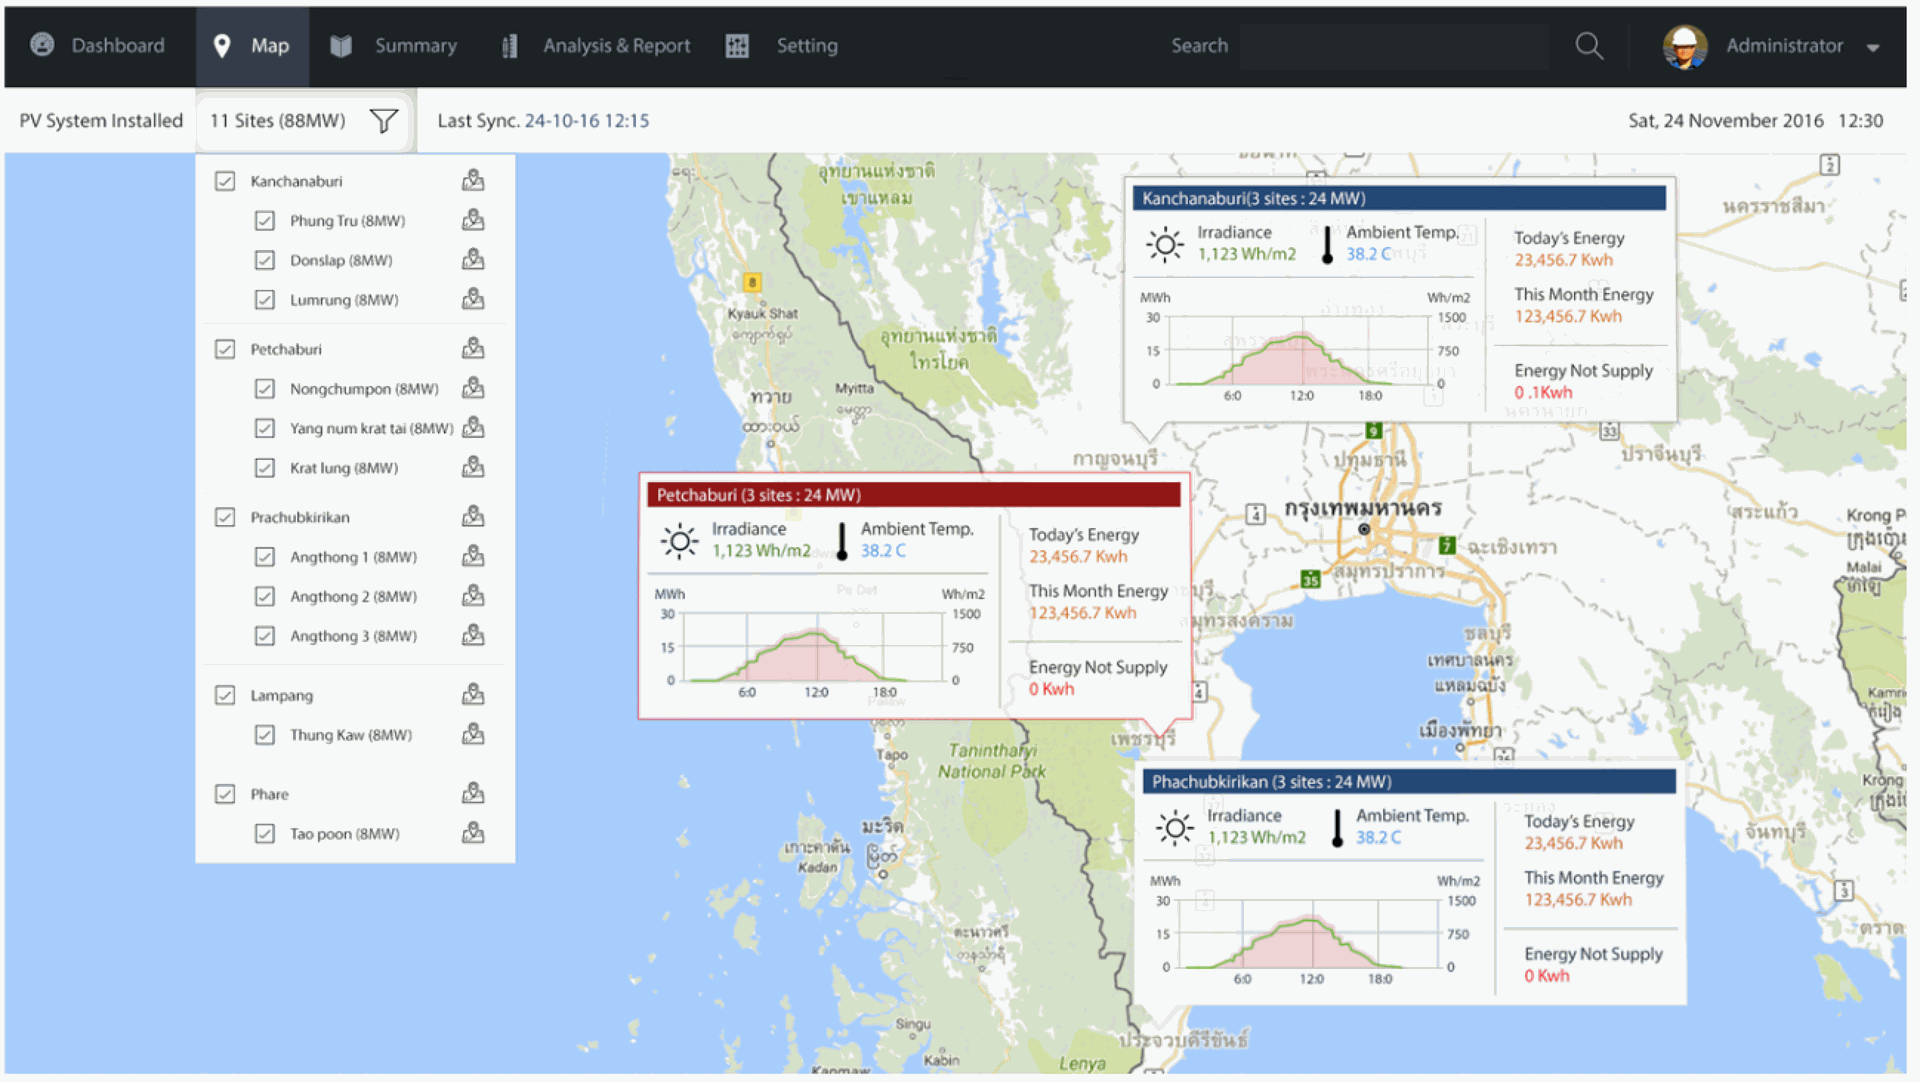This screenshot has height=1083, width=1920.
Task: Click the filter icon next to 11 Sites
Action: tap(383, 120)
